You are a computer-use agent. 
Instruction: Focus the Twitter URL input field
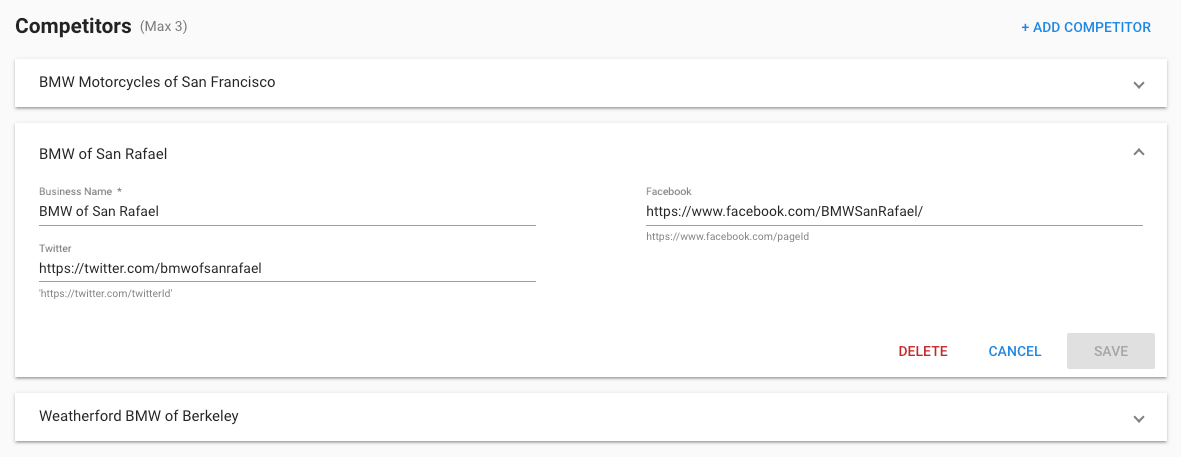click(287, 268)
